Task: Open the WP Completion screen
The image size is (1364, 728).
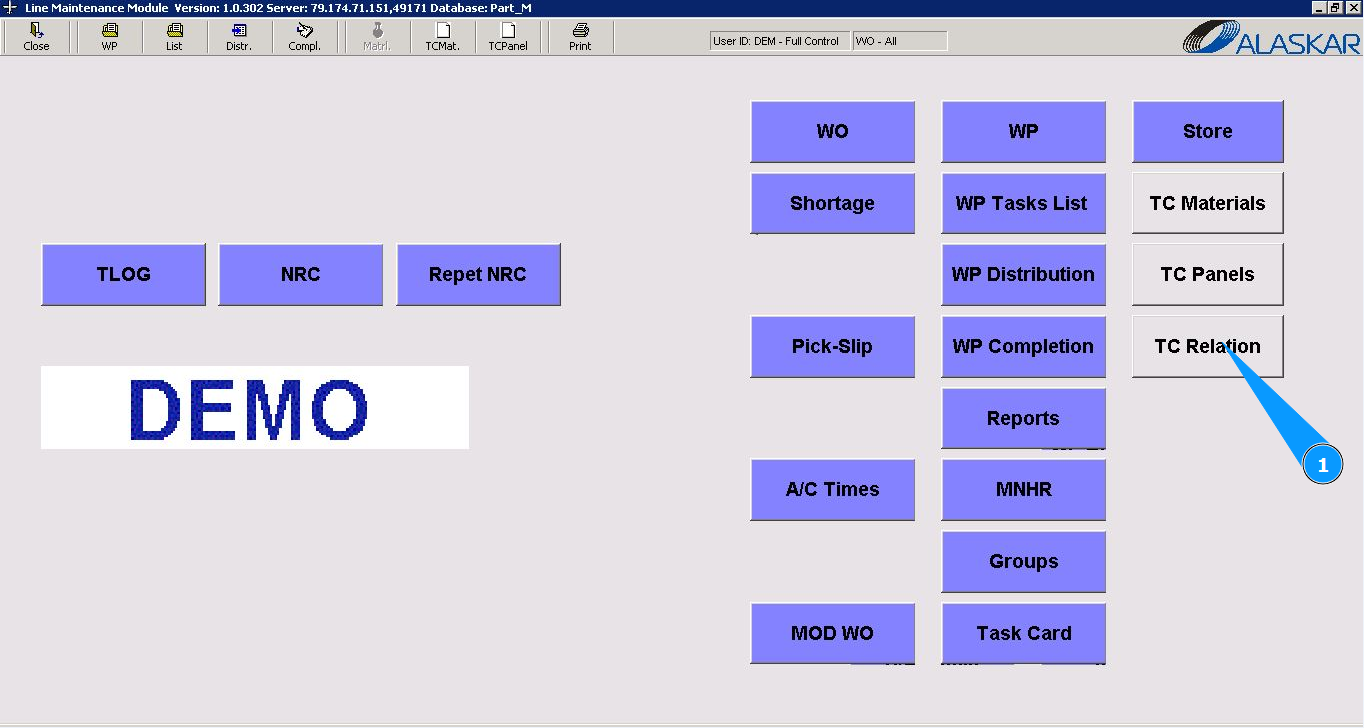Action: [x=1023, y=346]
